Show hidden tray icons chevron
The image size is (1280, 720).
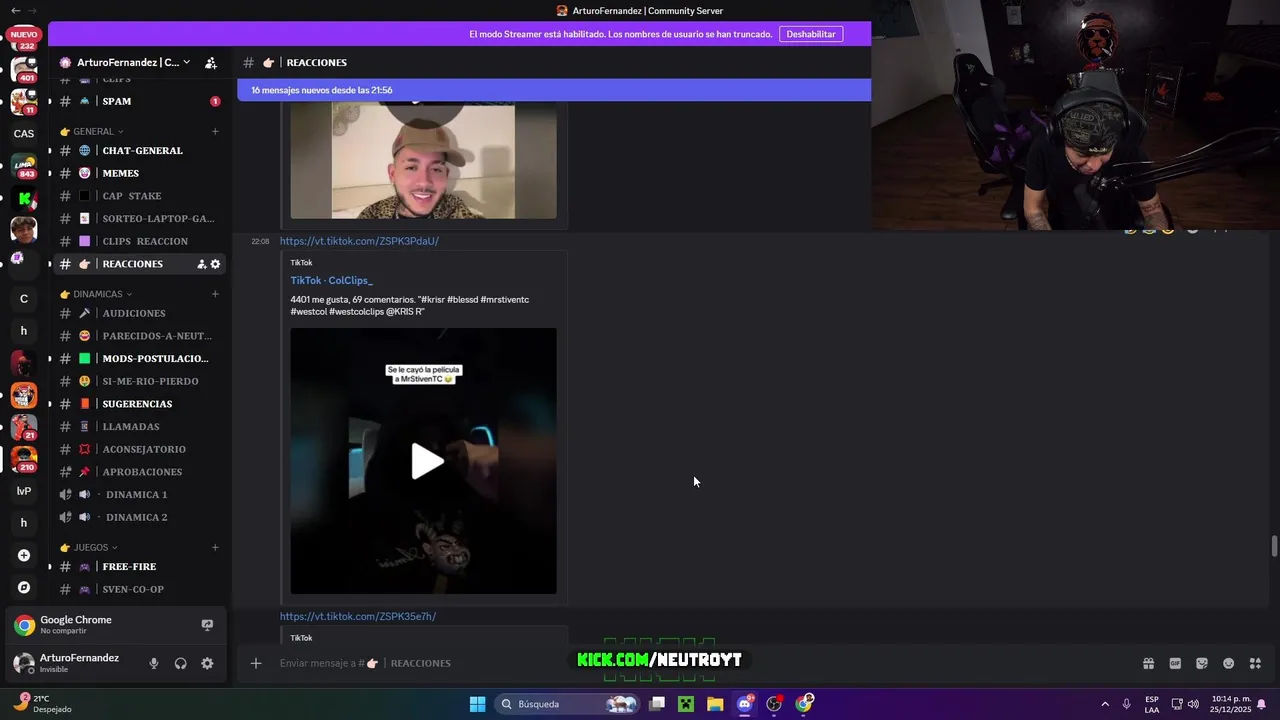[1105, 704]
